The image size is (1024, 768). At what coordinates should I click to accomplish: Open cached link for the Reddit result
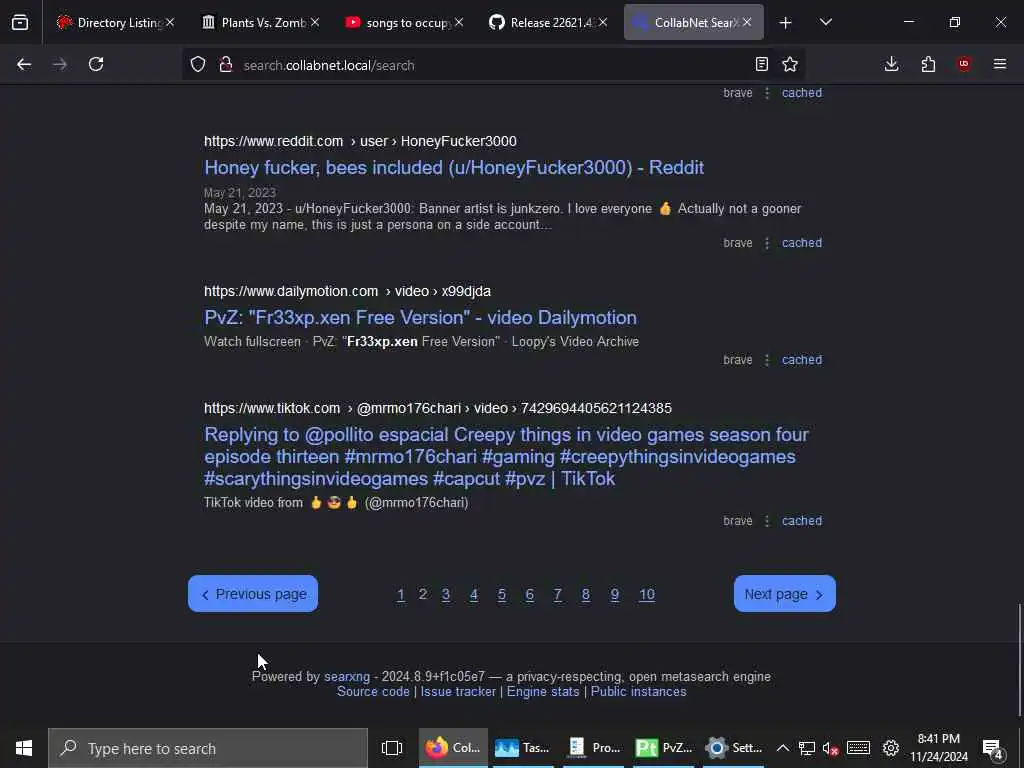pos(802,243)
